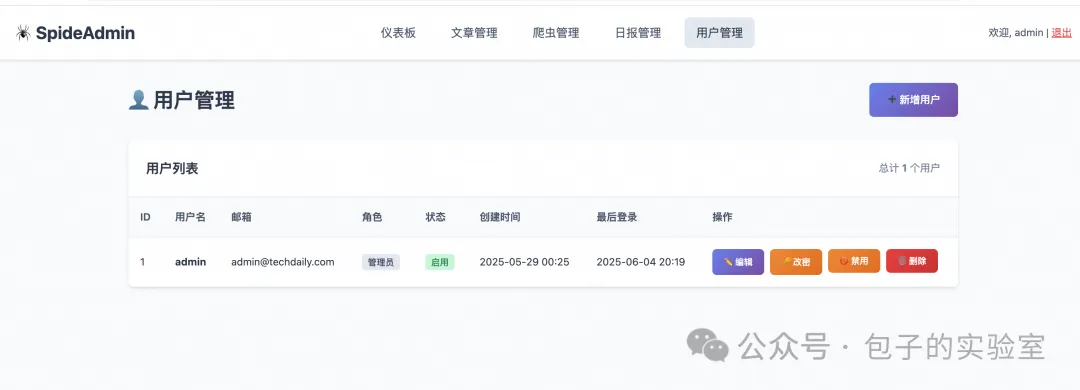Click the admin@techdaily.com email cell

282,262
